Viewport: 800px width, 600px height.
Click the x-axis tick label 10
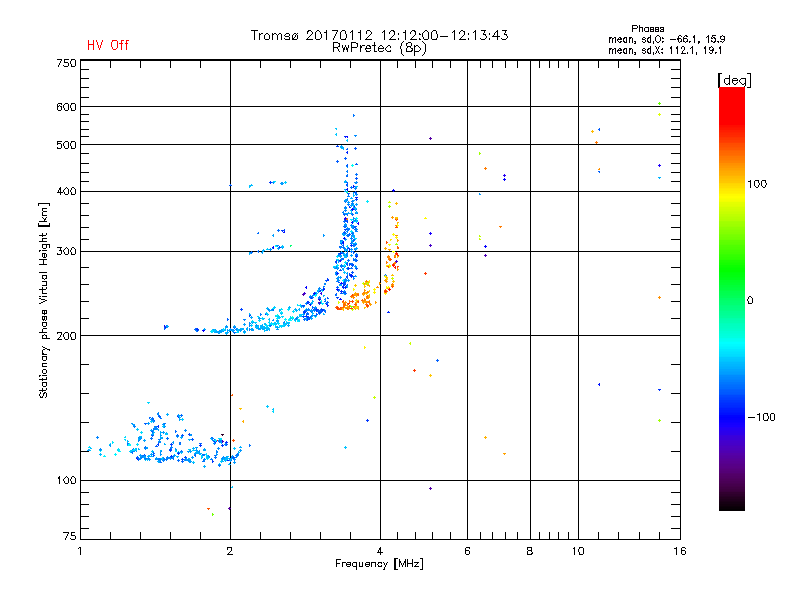578,551
